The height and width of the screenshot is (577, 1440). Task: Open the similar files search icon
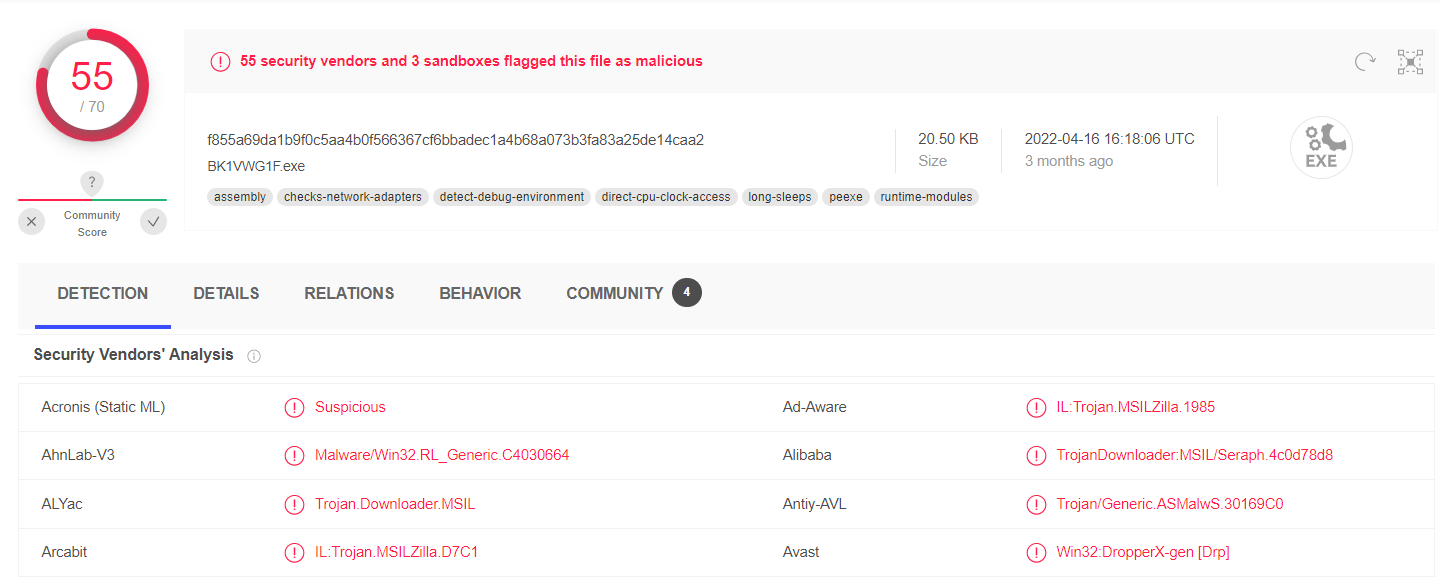coord(1410,61)
